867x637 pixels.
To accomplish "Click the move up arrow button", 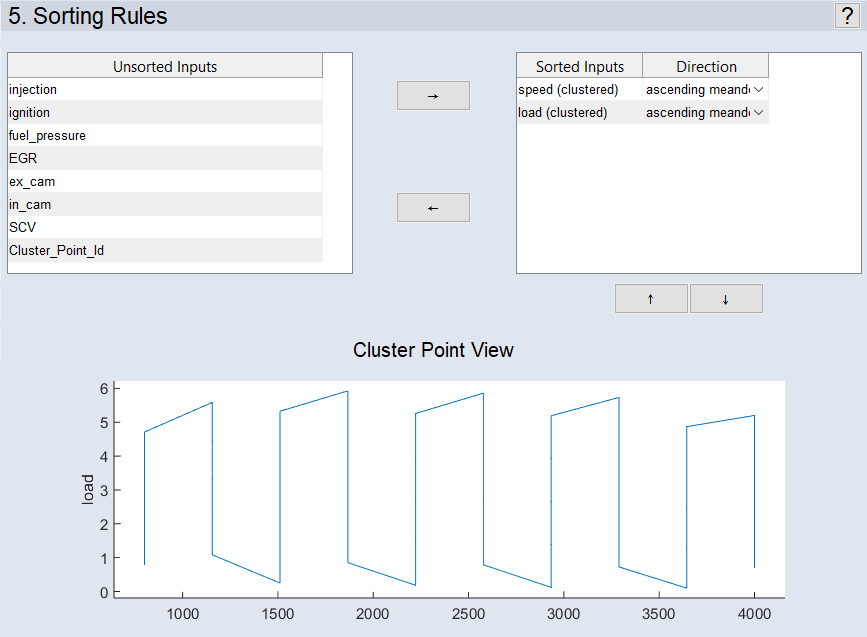I will pos(651,299).
